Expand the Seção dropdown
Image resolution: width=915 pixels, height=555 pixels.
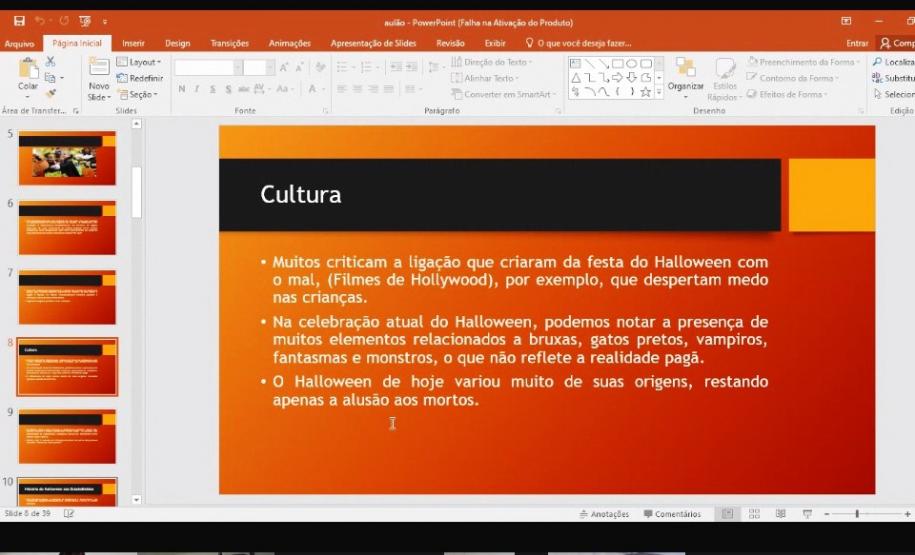(x=139, y=94)
